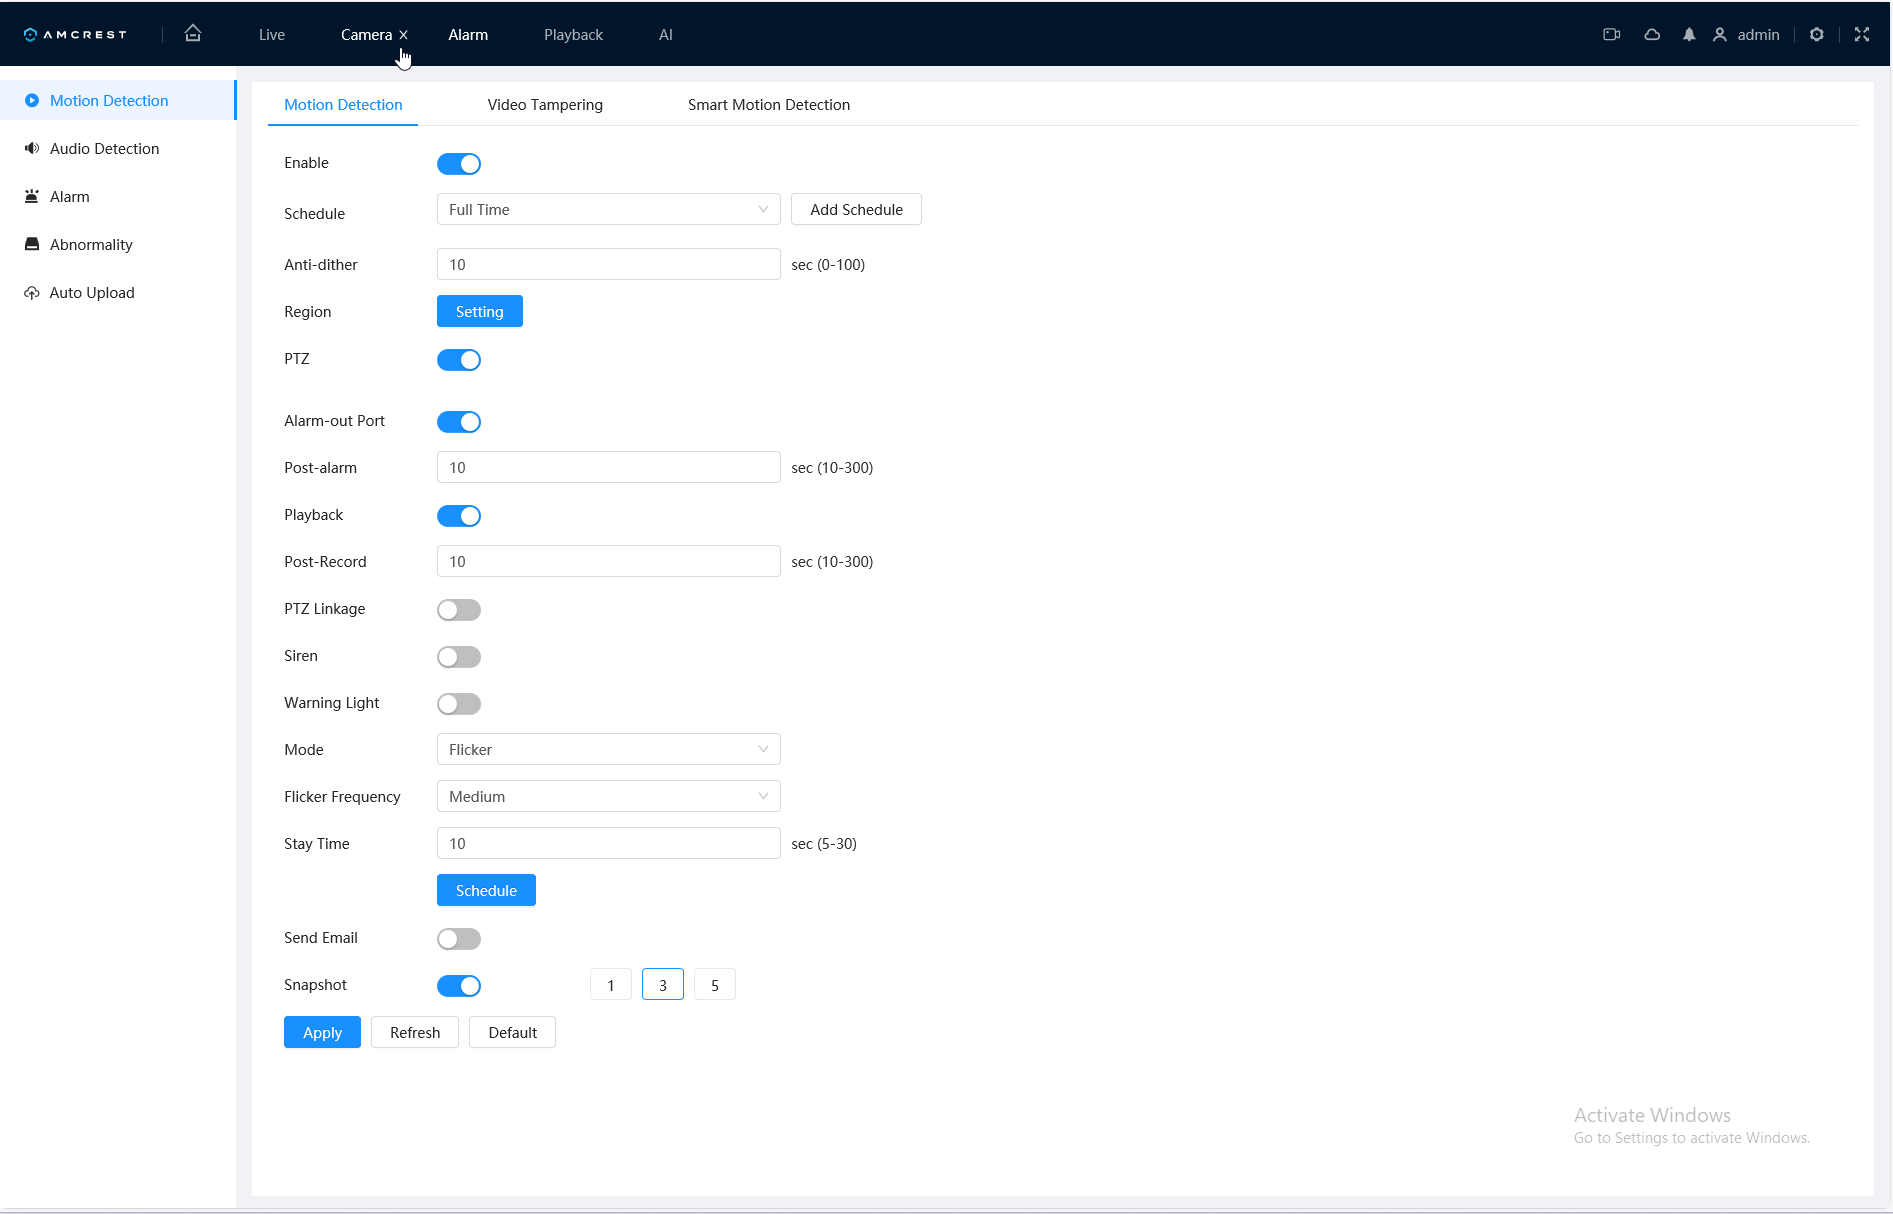
Task: Enable the PTZ Linkage switch
Action: [x=459, y=610]
